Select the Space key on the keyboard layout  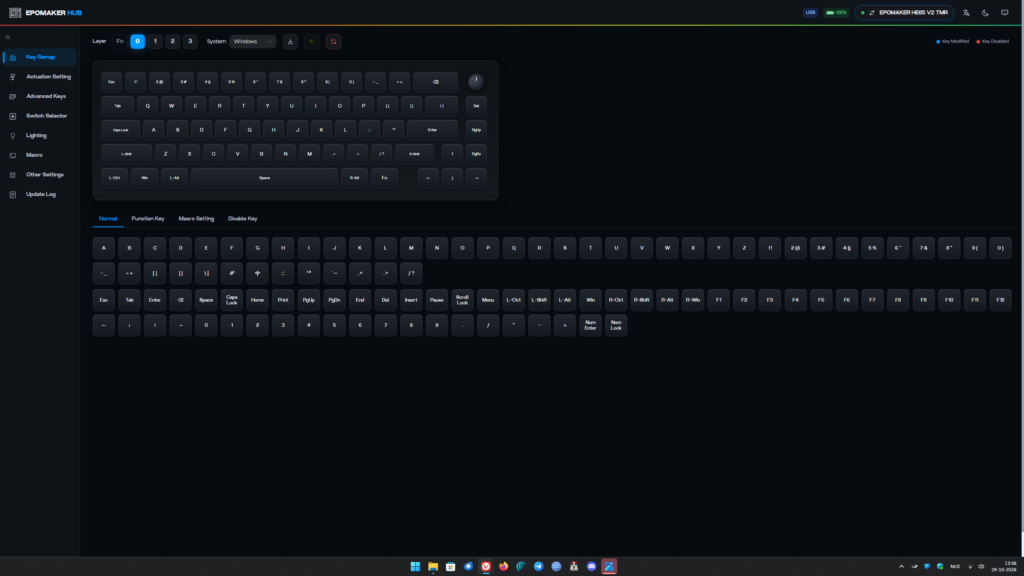click(264, 178)
